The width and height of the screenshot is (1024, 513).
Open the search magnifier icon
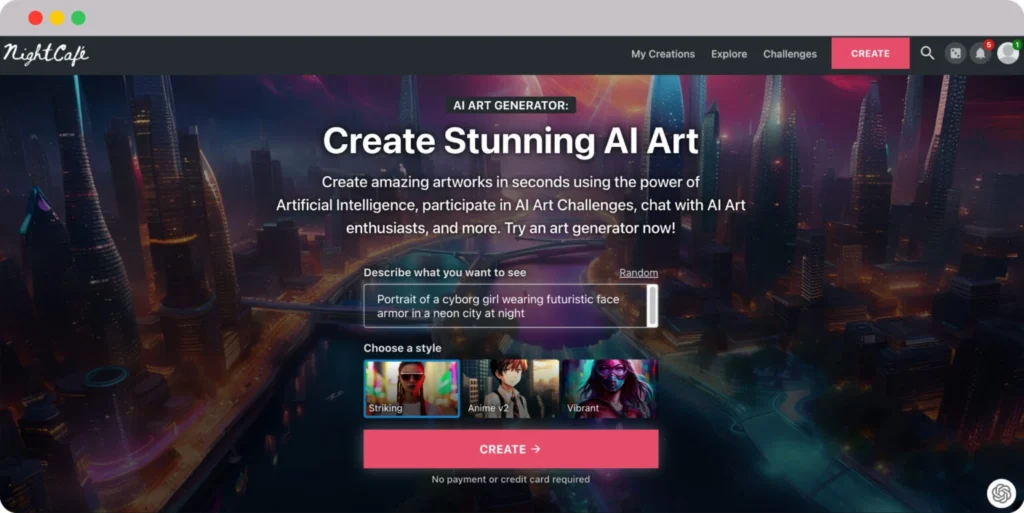coord(927,53)
